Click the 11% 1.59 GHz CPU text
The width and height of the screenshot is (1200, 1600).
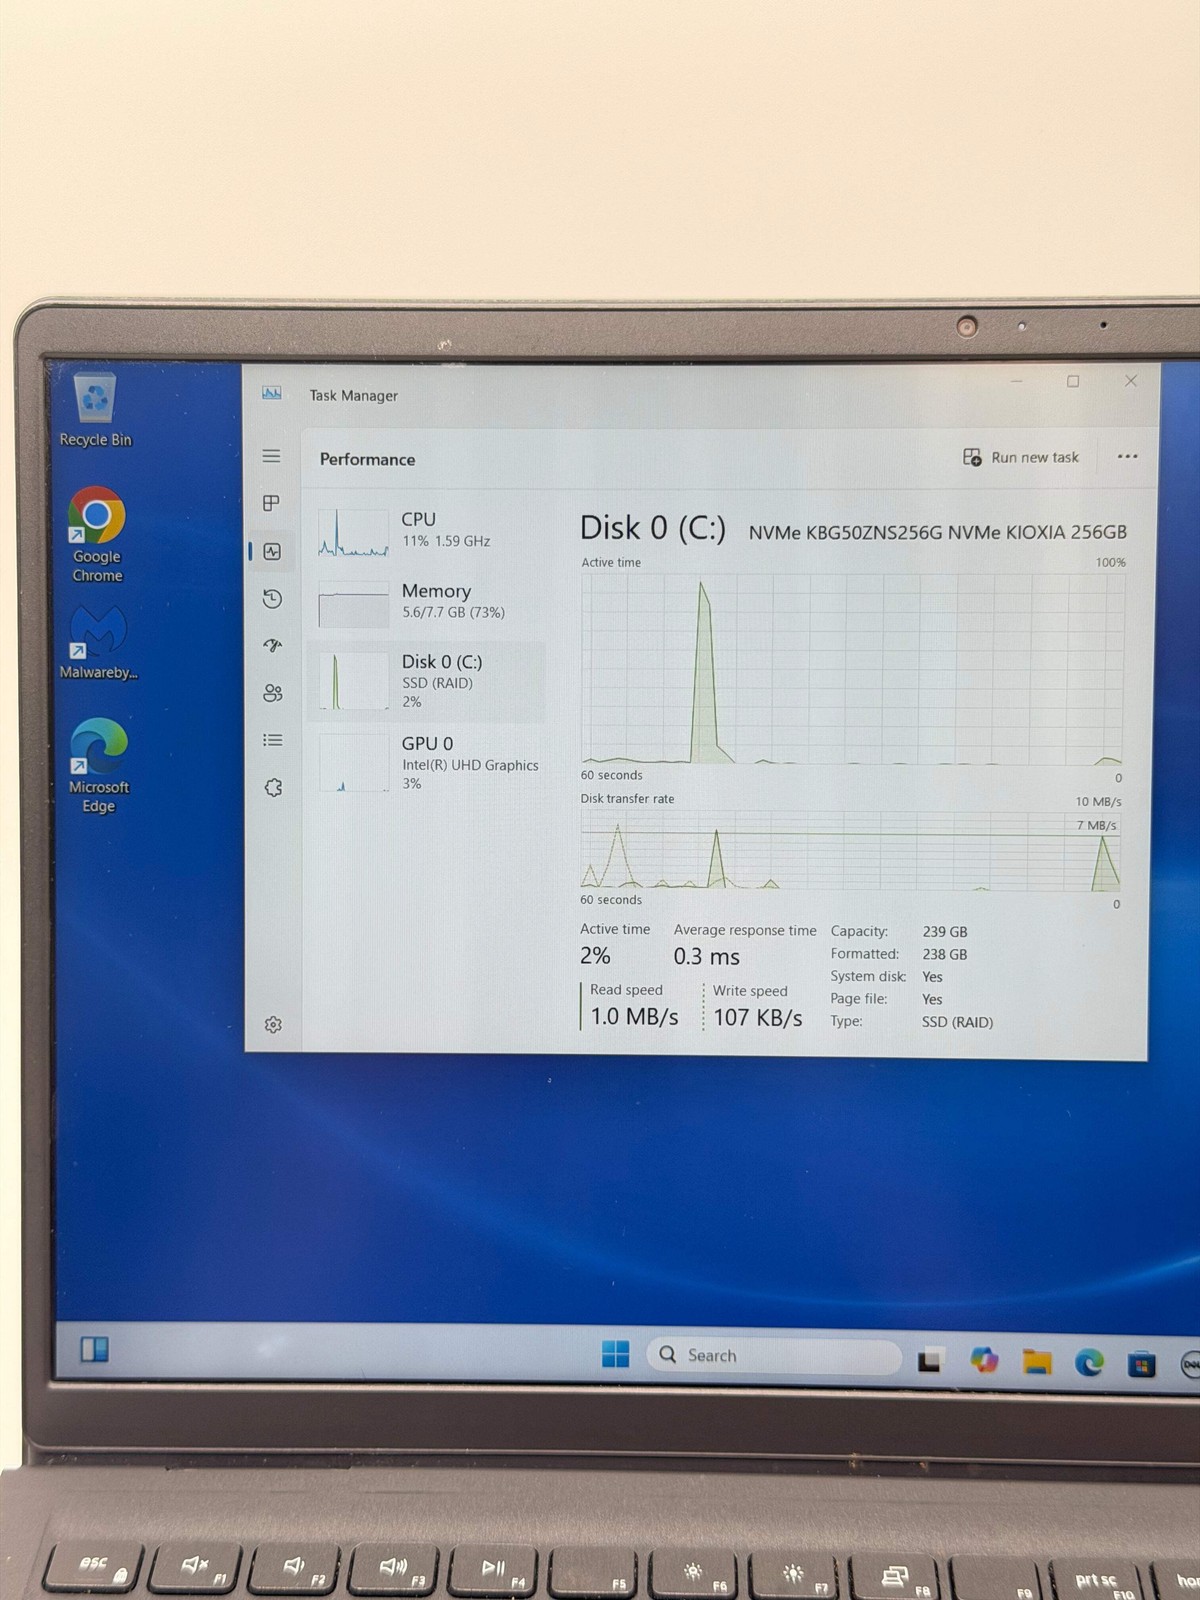tap(446, 541)
